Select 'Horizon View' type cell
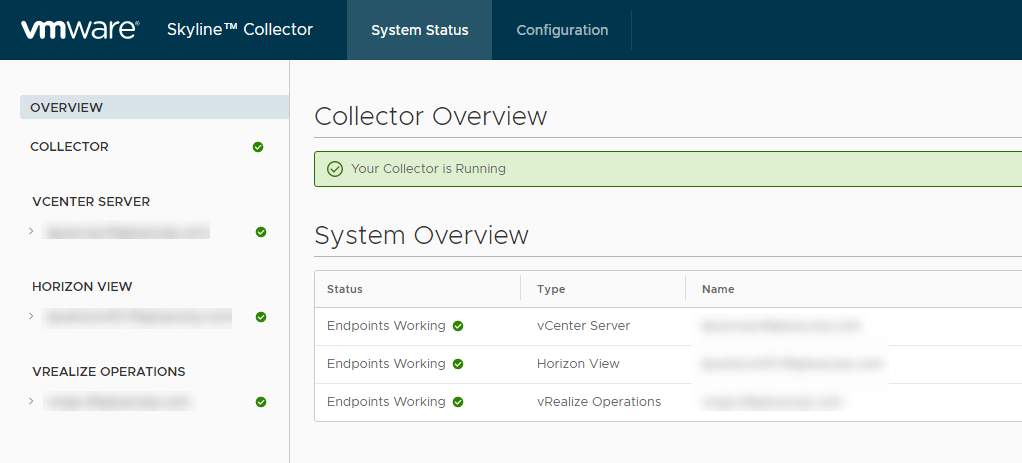This screenshot has height=463, width=1022. 578,363
